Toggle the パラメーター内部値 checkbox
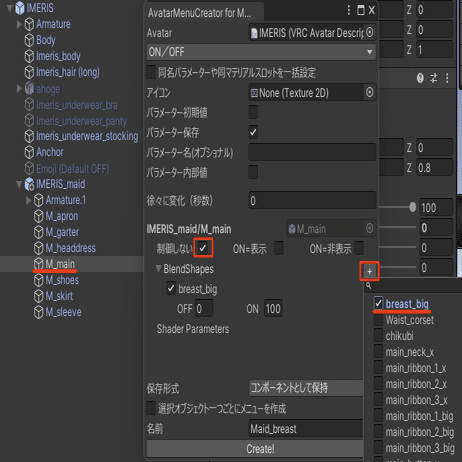Screen dimensions: 462x462 click(253, 172)
